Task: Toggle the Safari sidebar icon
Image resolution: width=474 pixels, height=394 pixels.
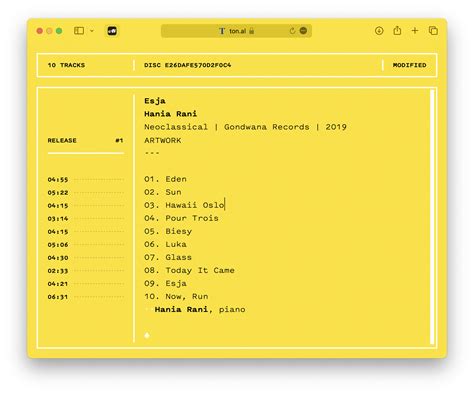Action: [x=79, y=31]
